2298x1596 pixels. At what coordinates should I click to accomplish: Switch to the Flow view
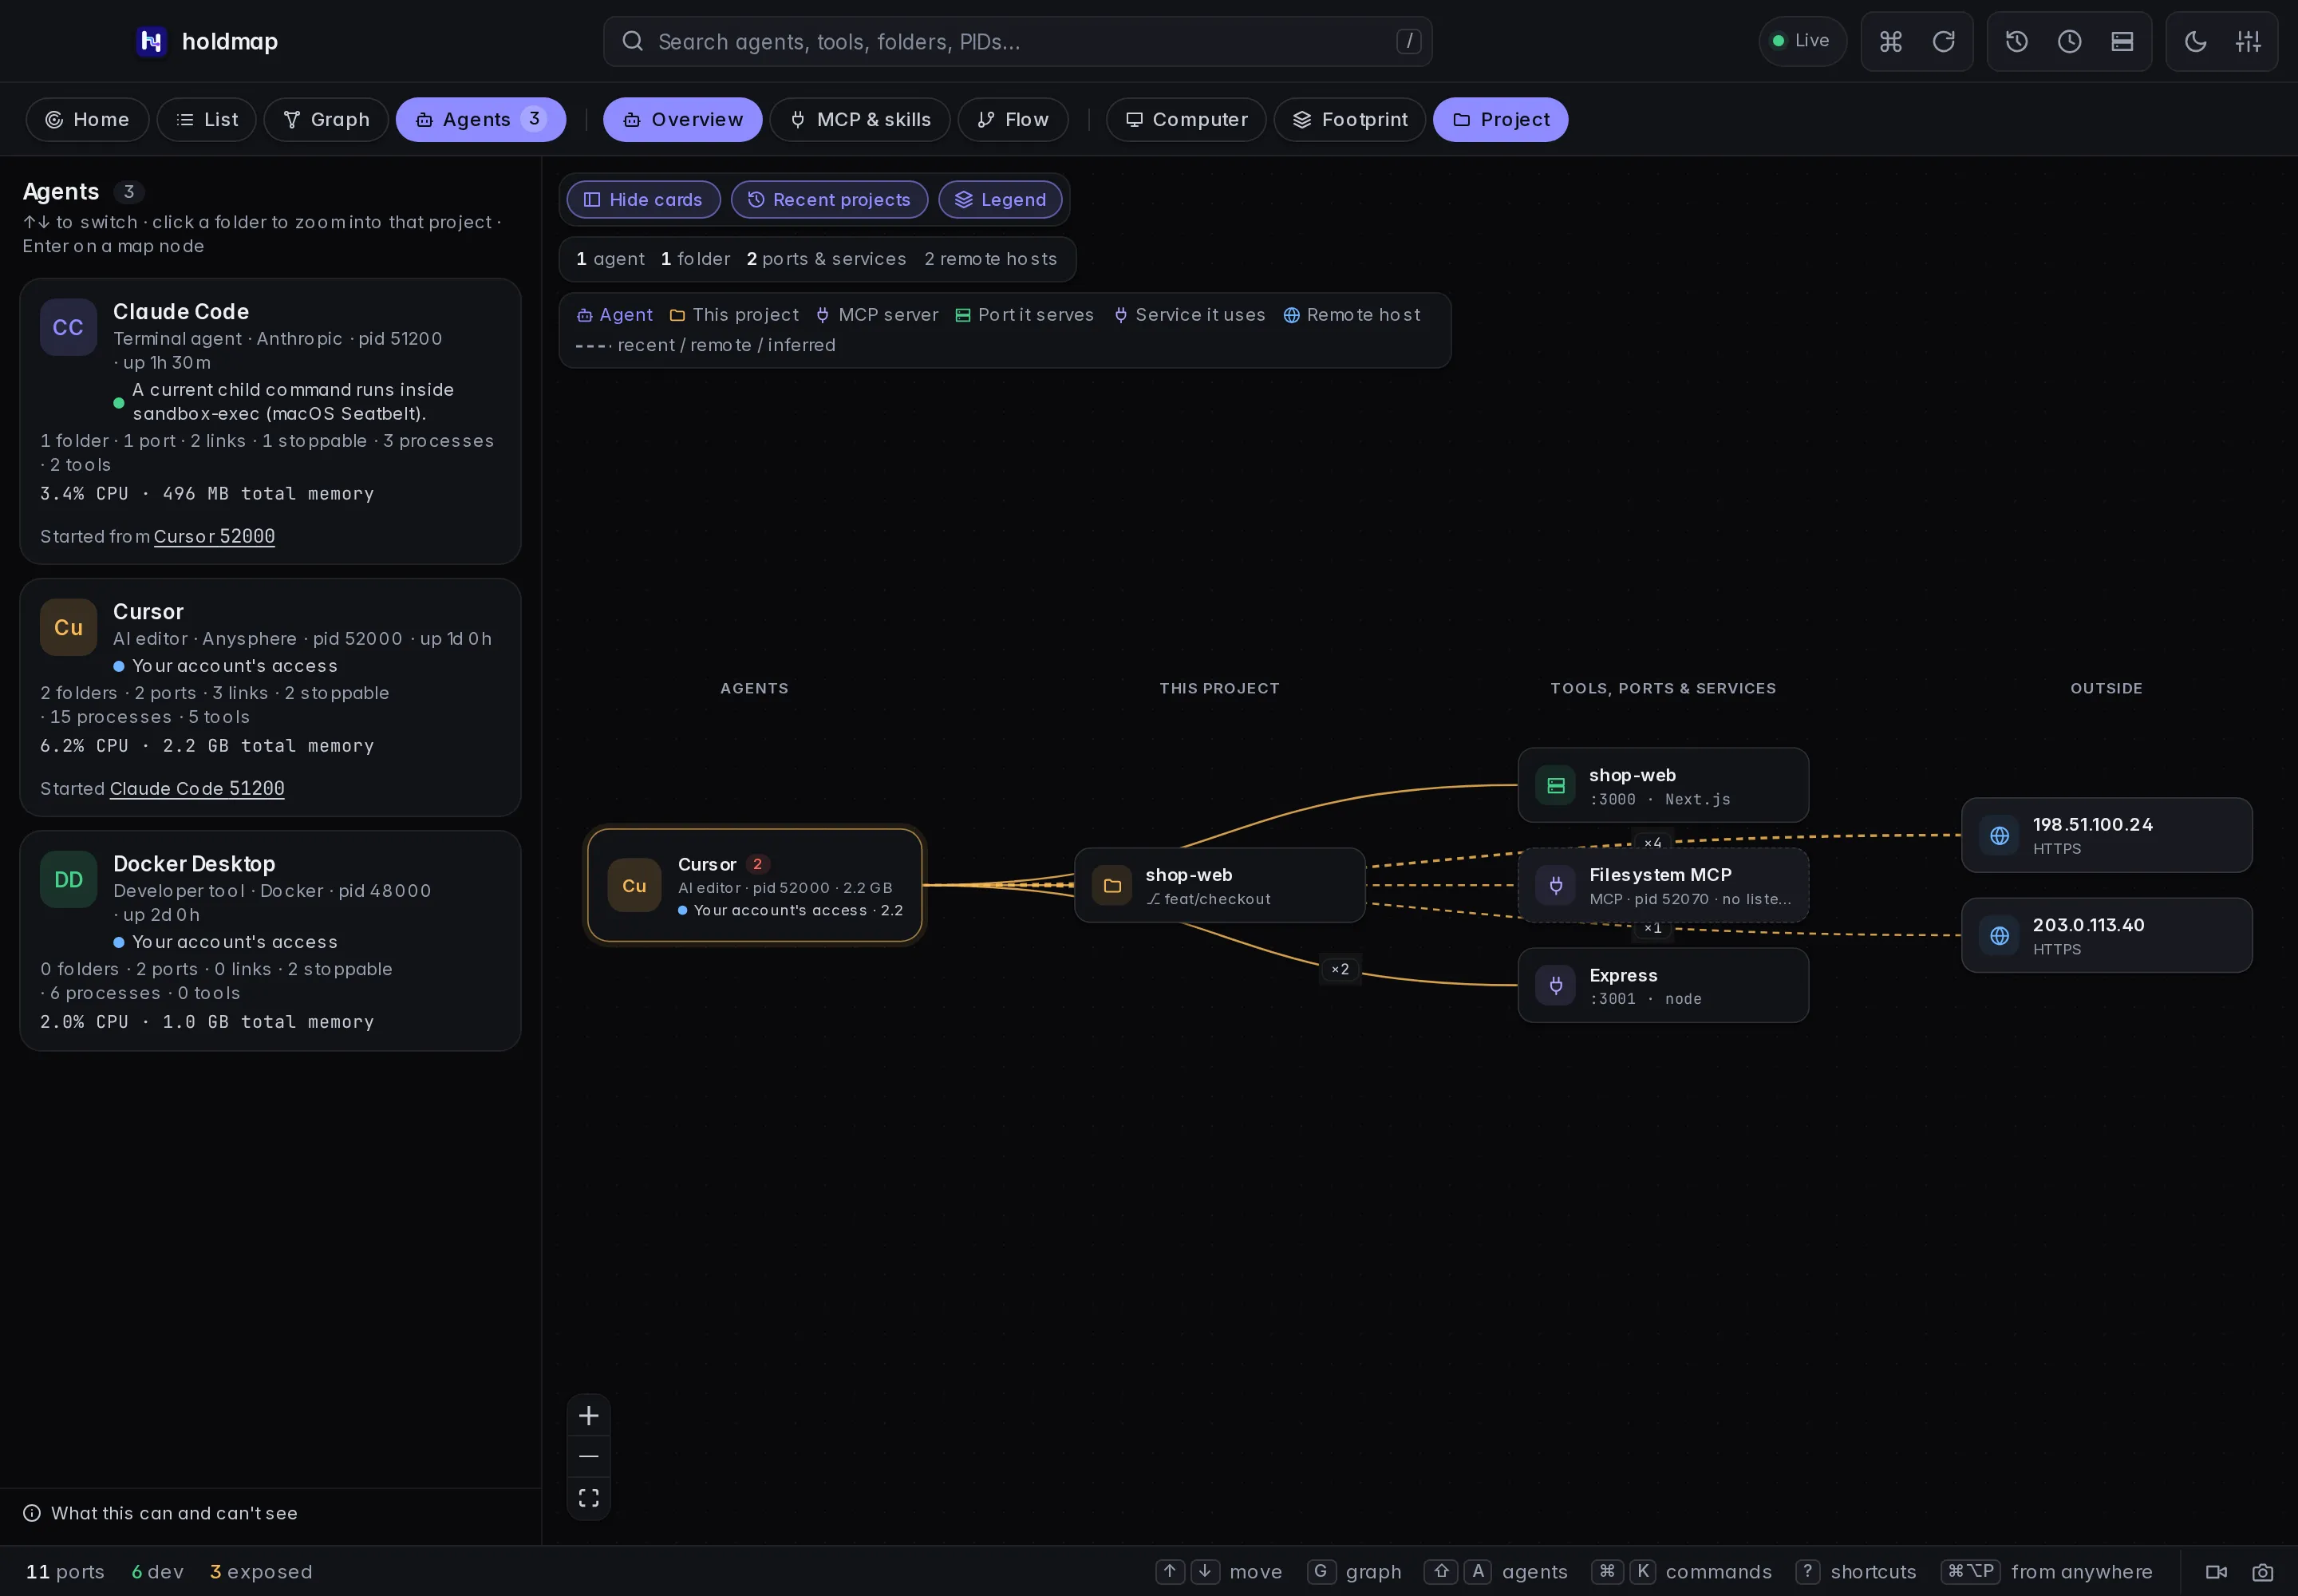(x=1012, y=119)
